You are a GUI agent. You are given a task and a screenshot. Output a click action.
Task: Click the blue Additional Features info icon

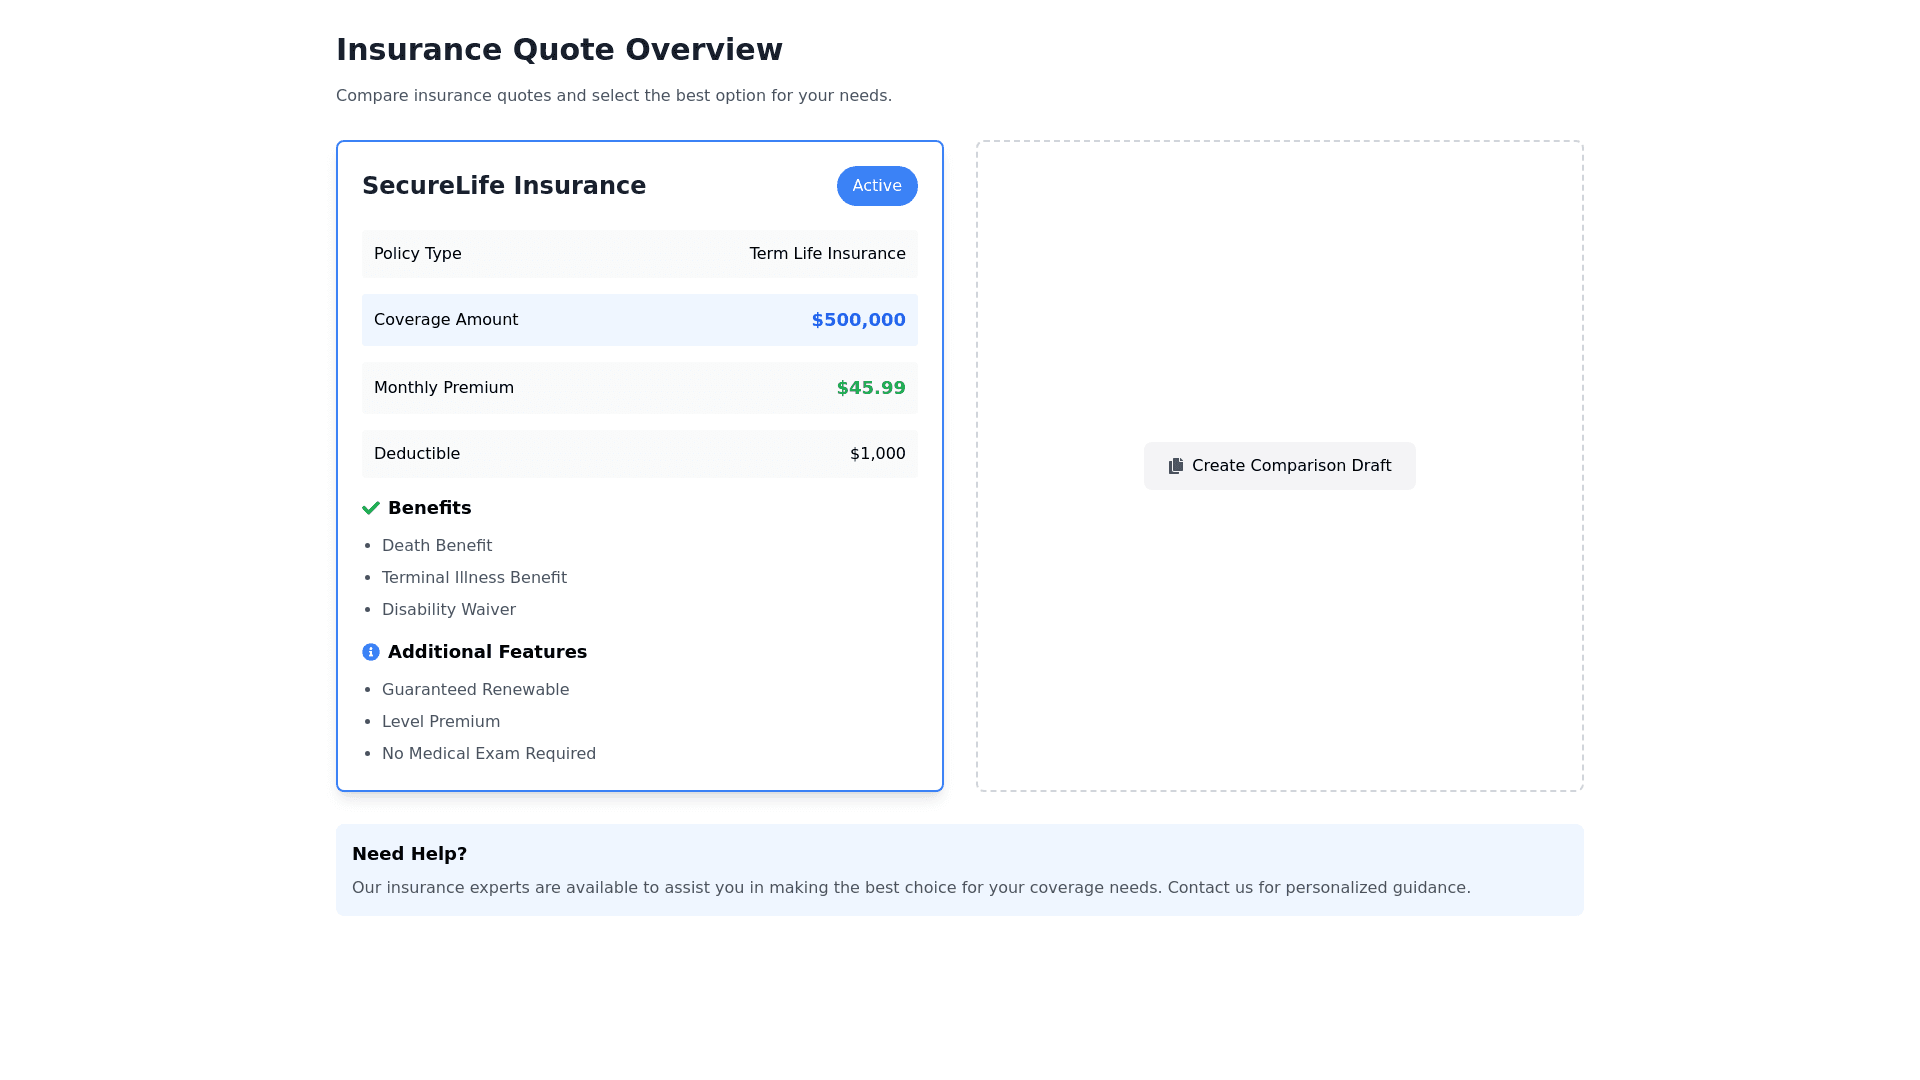tap(371, 652)
